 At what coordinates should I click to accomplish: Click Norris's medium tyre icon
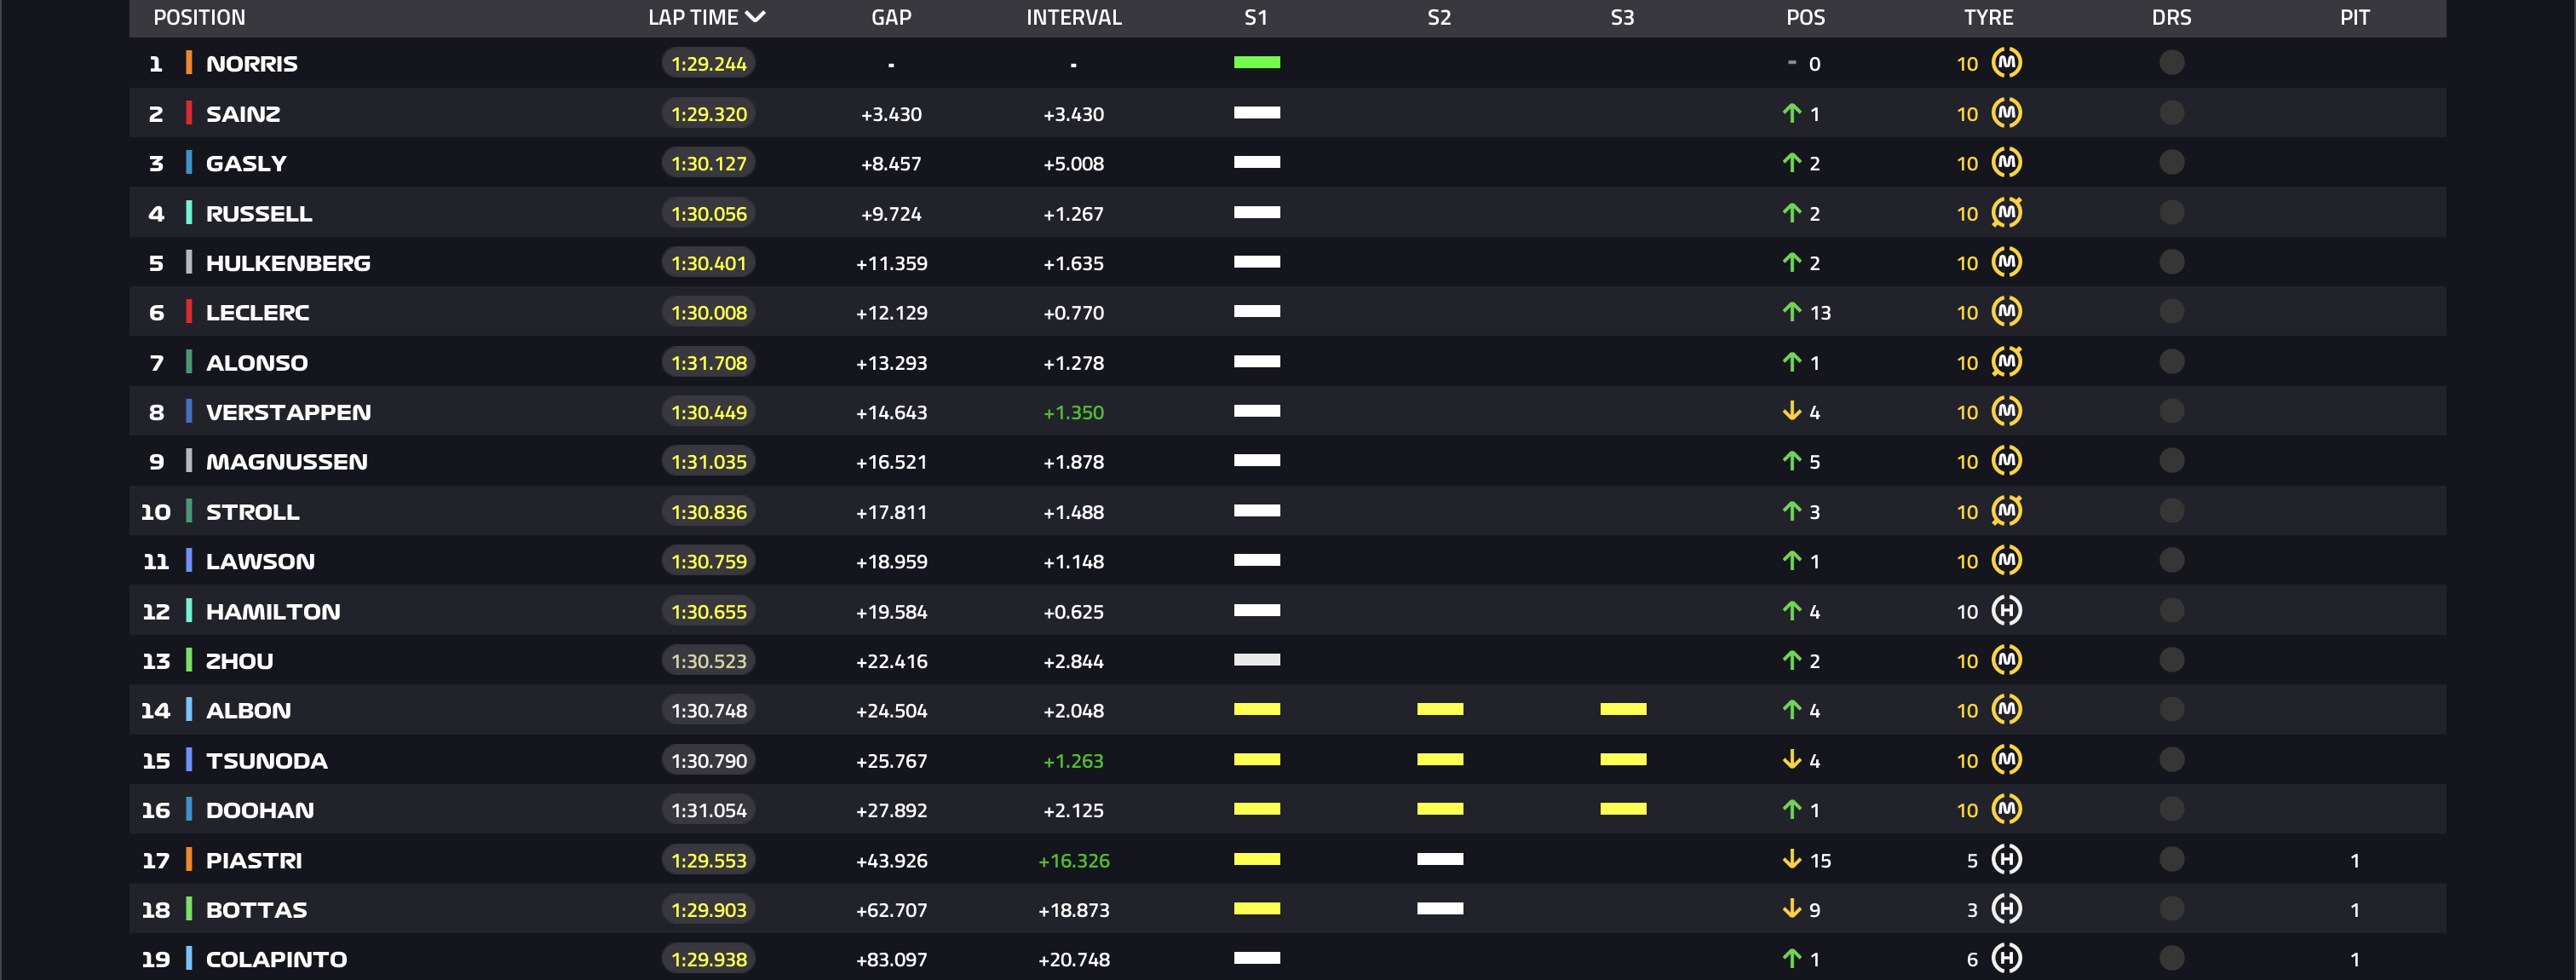pyautogui.click(x=2006, y=63)
